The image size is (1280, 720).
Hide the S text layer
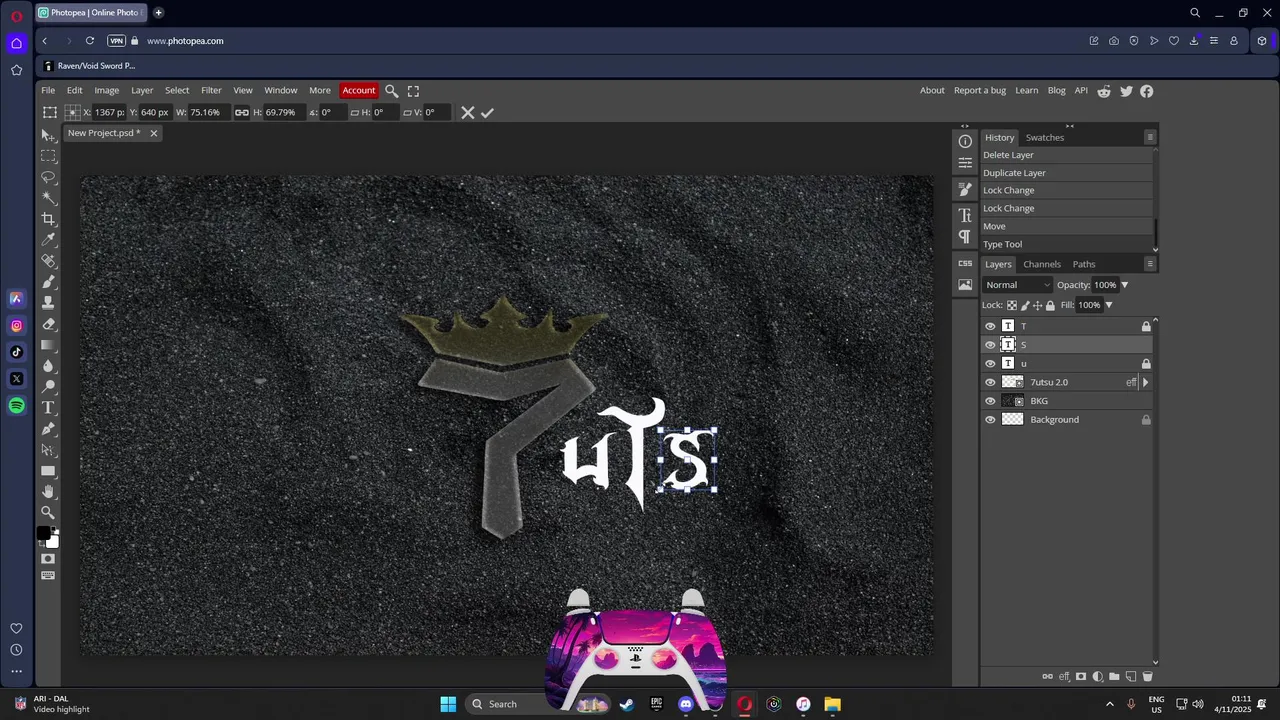(990, 345)
